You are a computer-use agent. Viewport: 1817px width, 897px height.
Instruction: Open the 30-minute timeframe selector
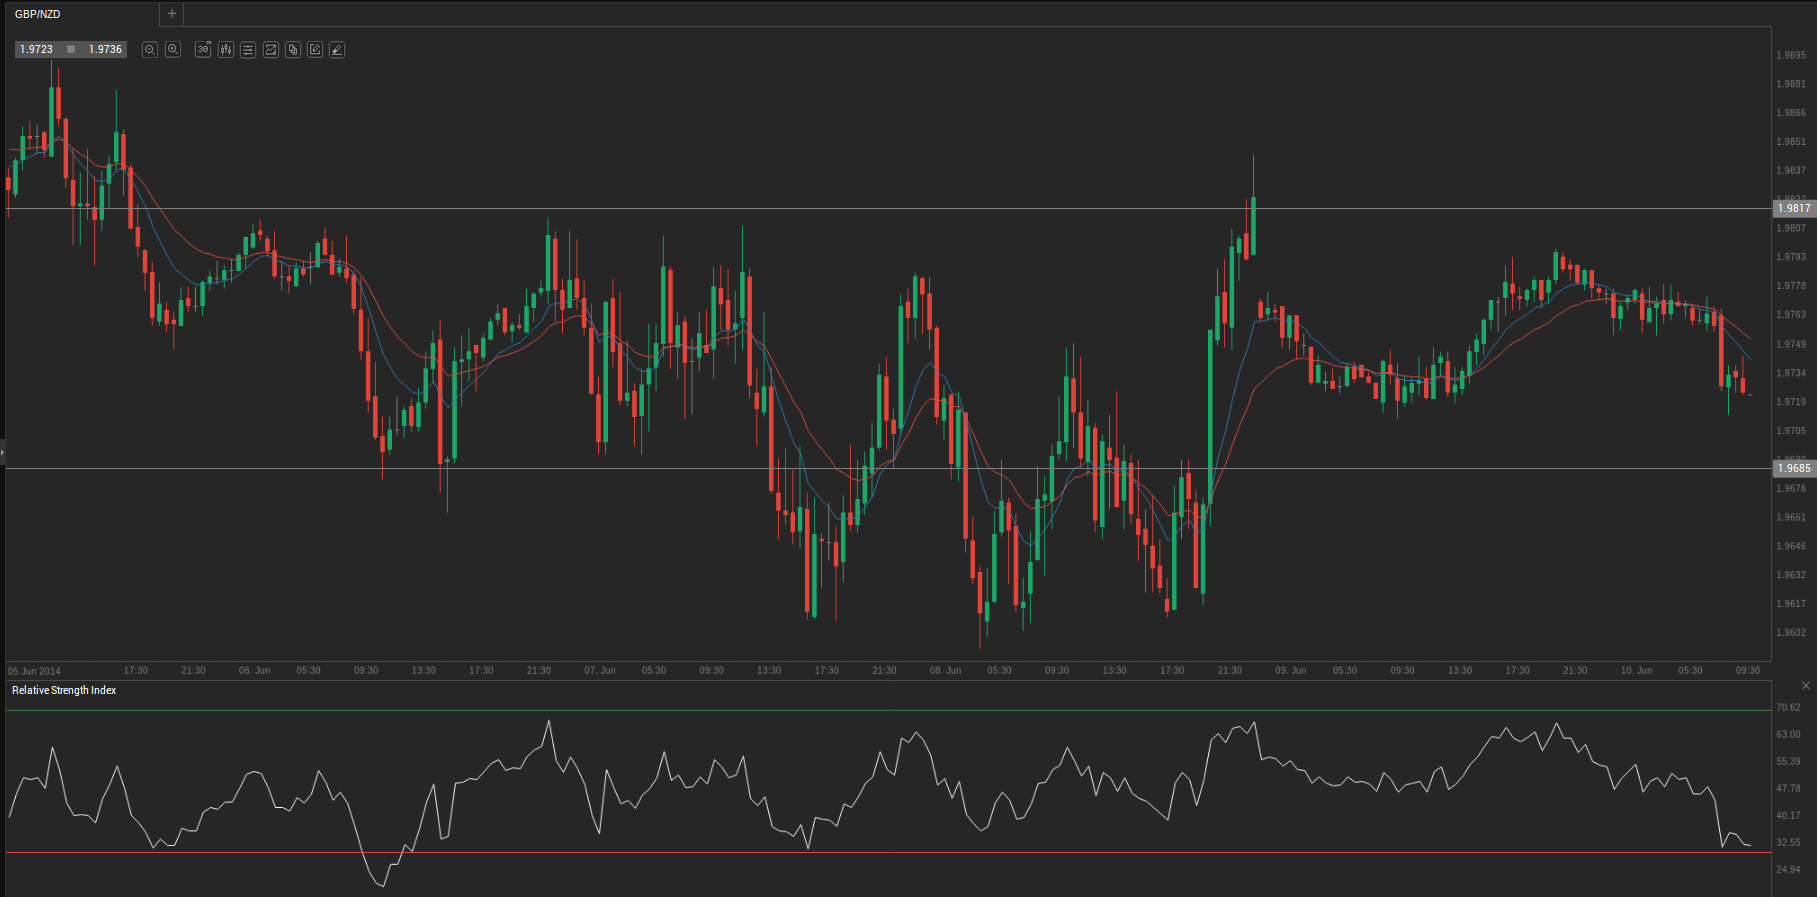click(203, 49)
